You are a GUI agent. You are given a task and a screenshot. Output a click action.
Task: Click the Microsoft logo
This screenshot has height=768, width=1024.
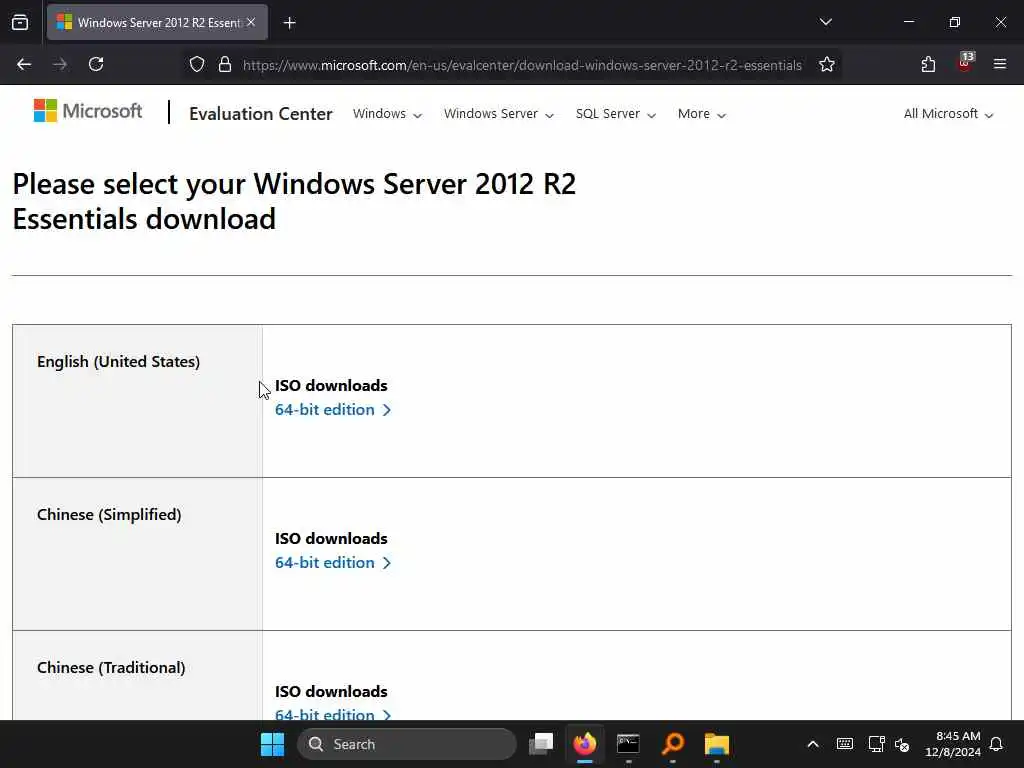click(x=88, y=111)
